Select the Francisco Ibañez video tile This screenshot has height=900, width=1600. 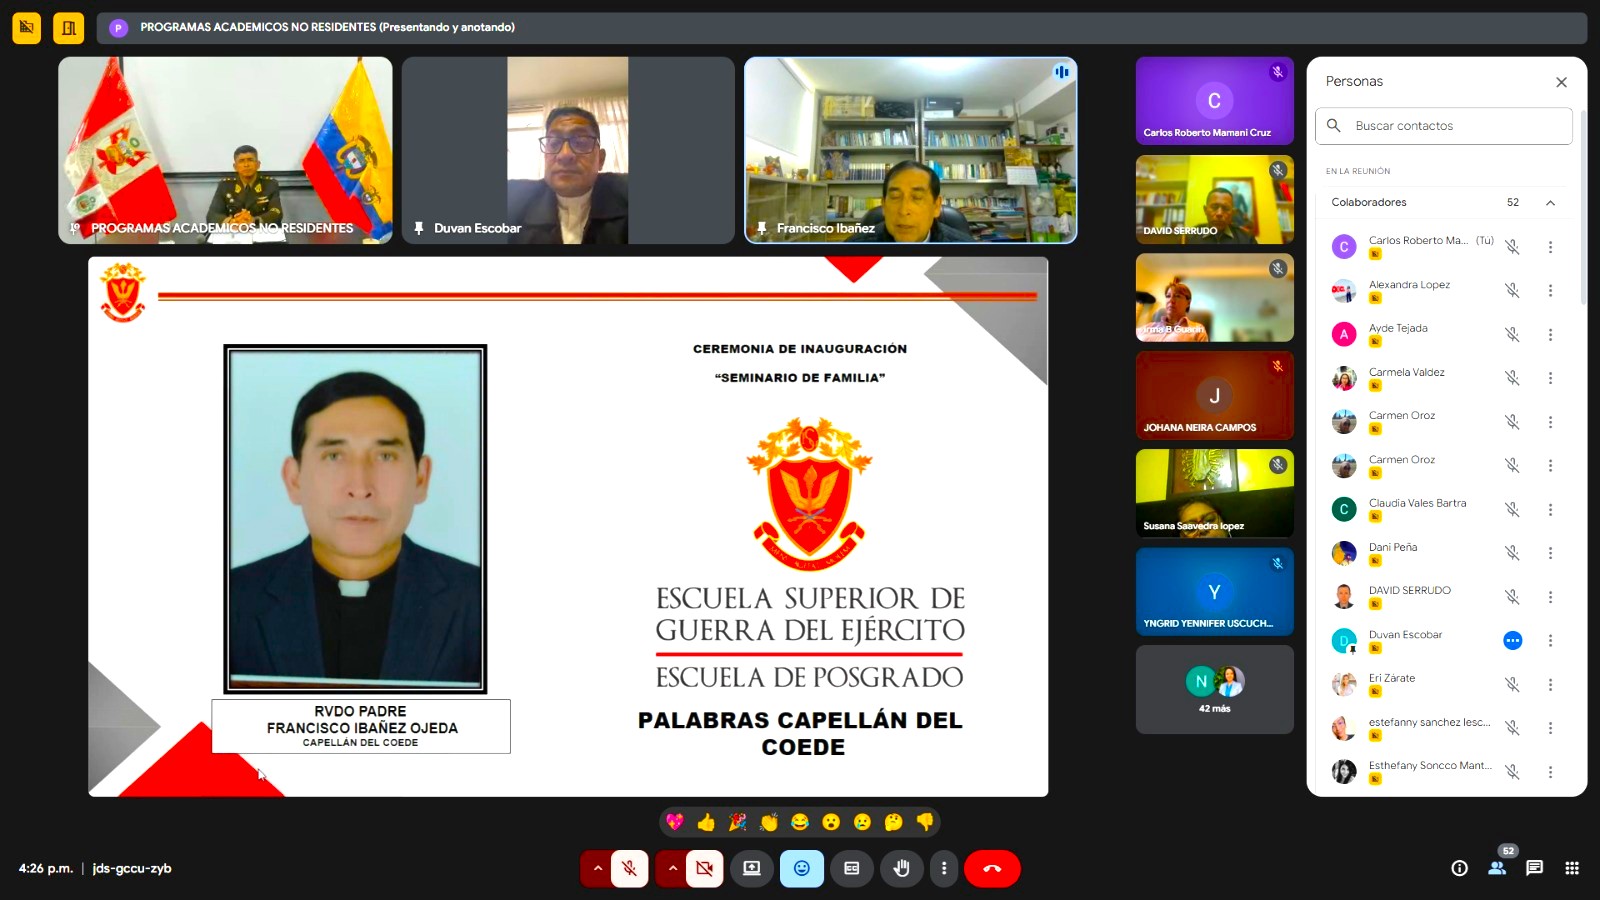point(911,150)
